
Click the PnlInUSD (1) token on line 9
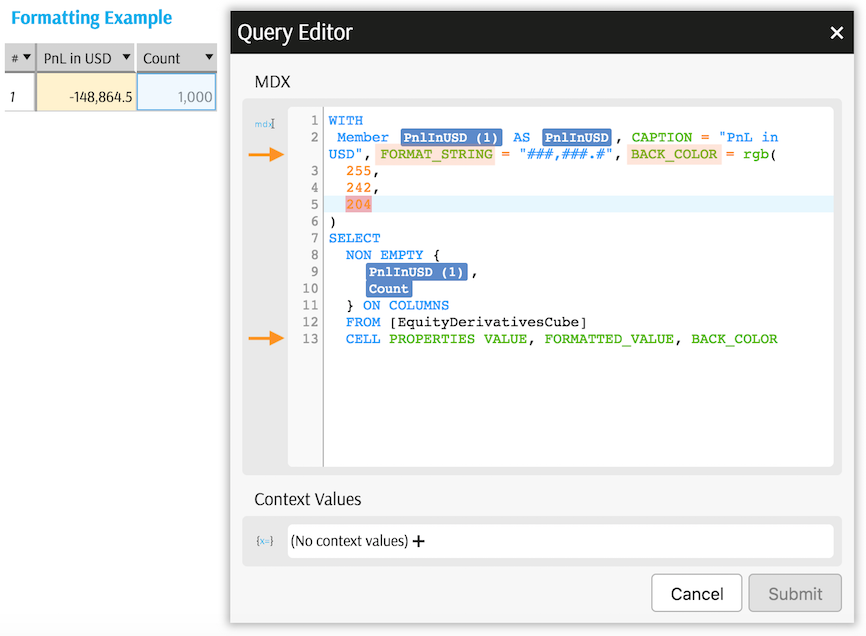coord(416,272)
